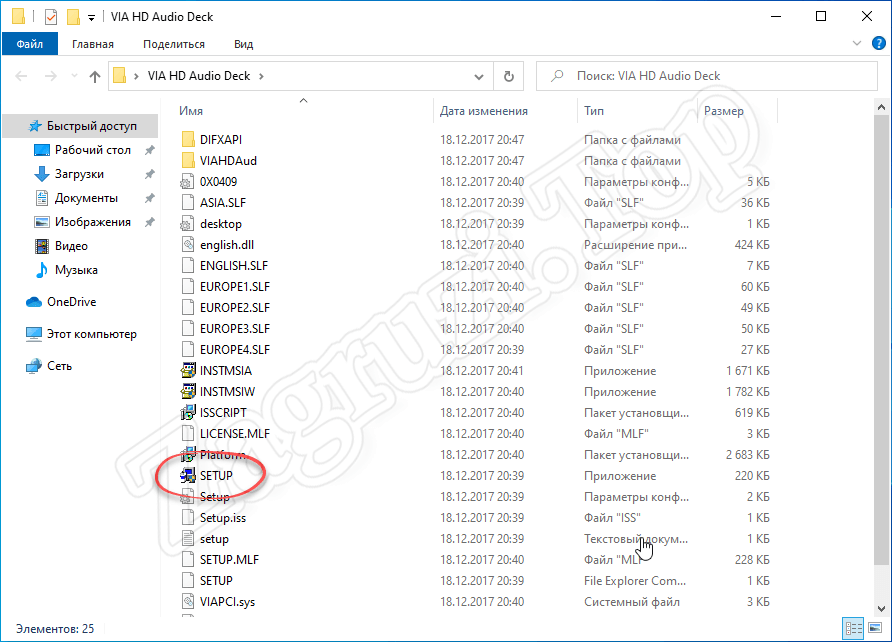Switch to the Вид ribbon tab
This screenshot has width=892, height=642.
(x=243, y=44)
